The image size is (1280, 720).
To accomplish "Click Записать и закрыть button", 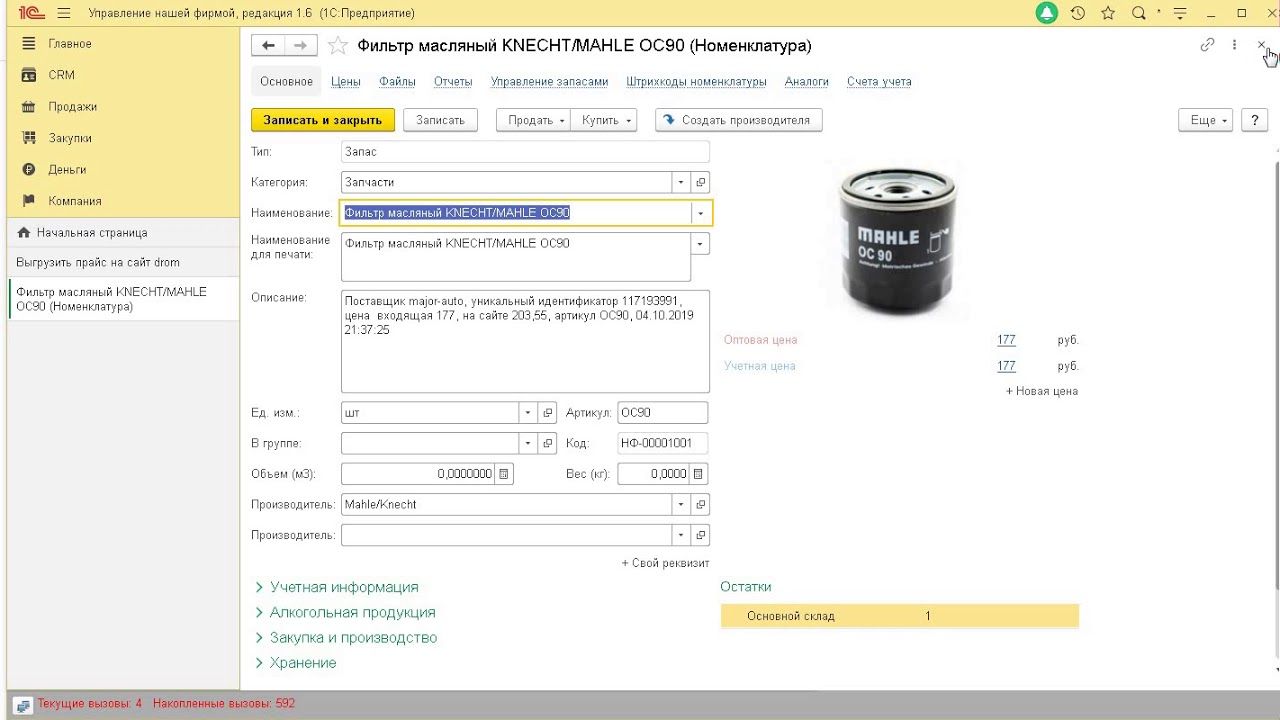I will coord(323,120).
